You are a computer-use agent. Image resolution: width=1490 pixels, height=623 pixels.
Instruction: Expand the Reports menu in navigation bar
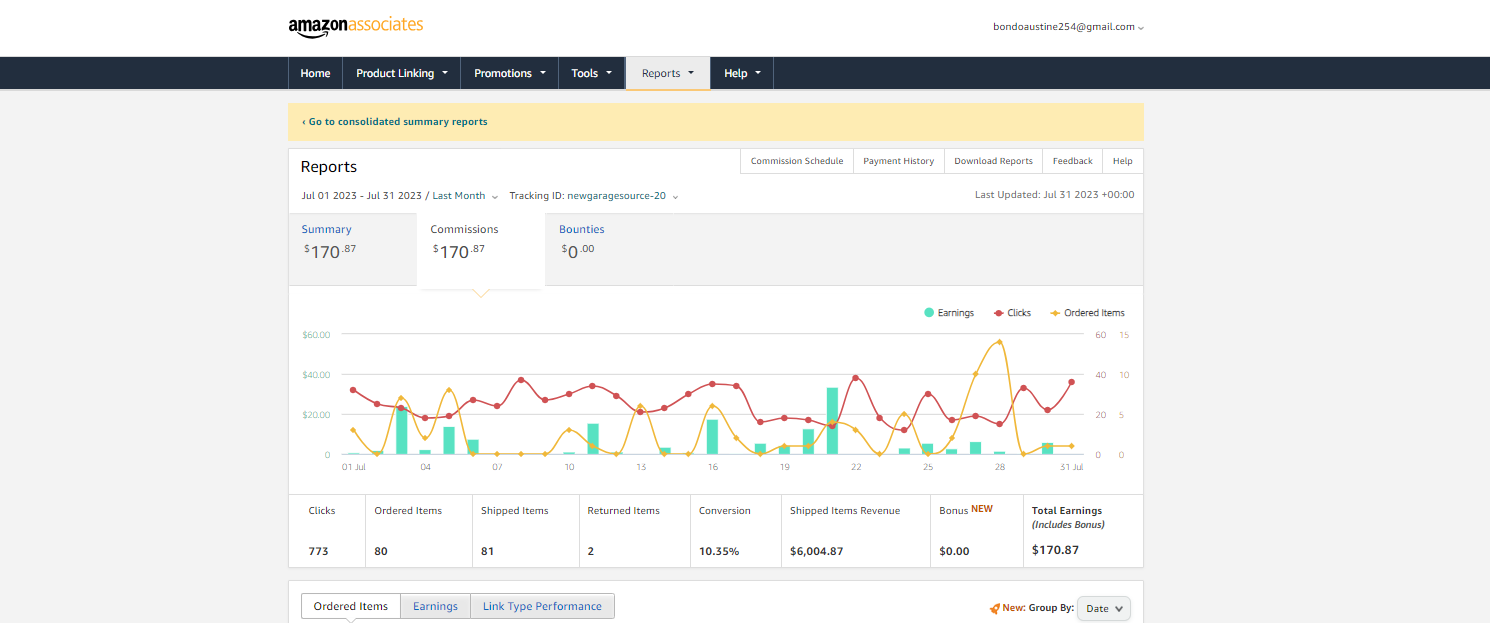[x=668, y=73]
